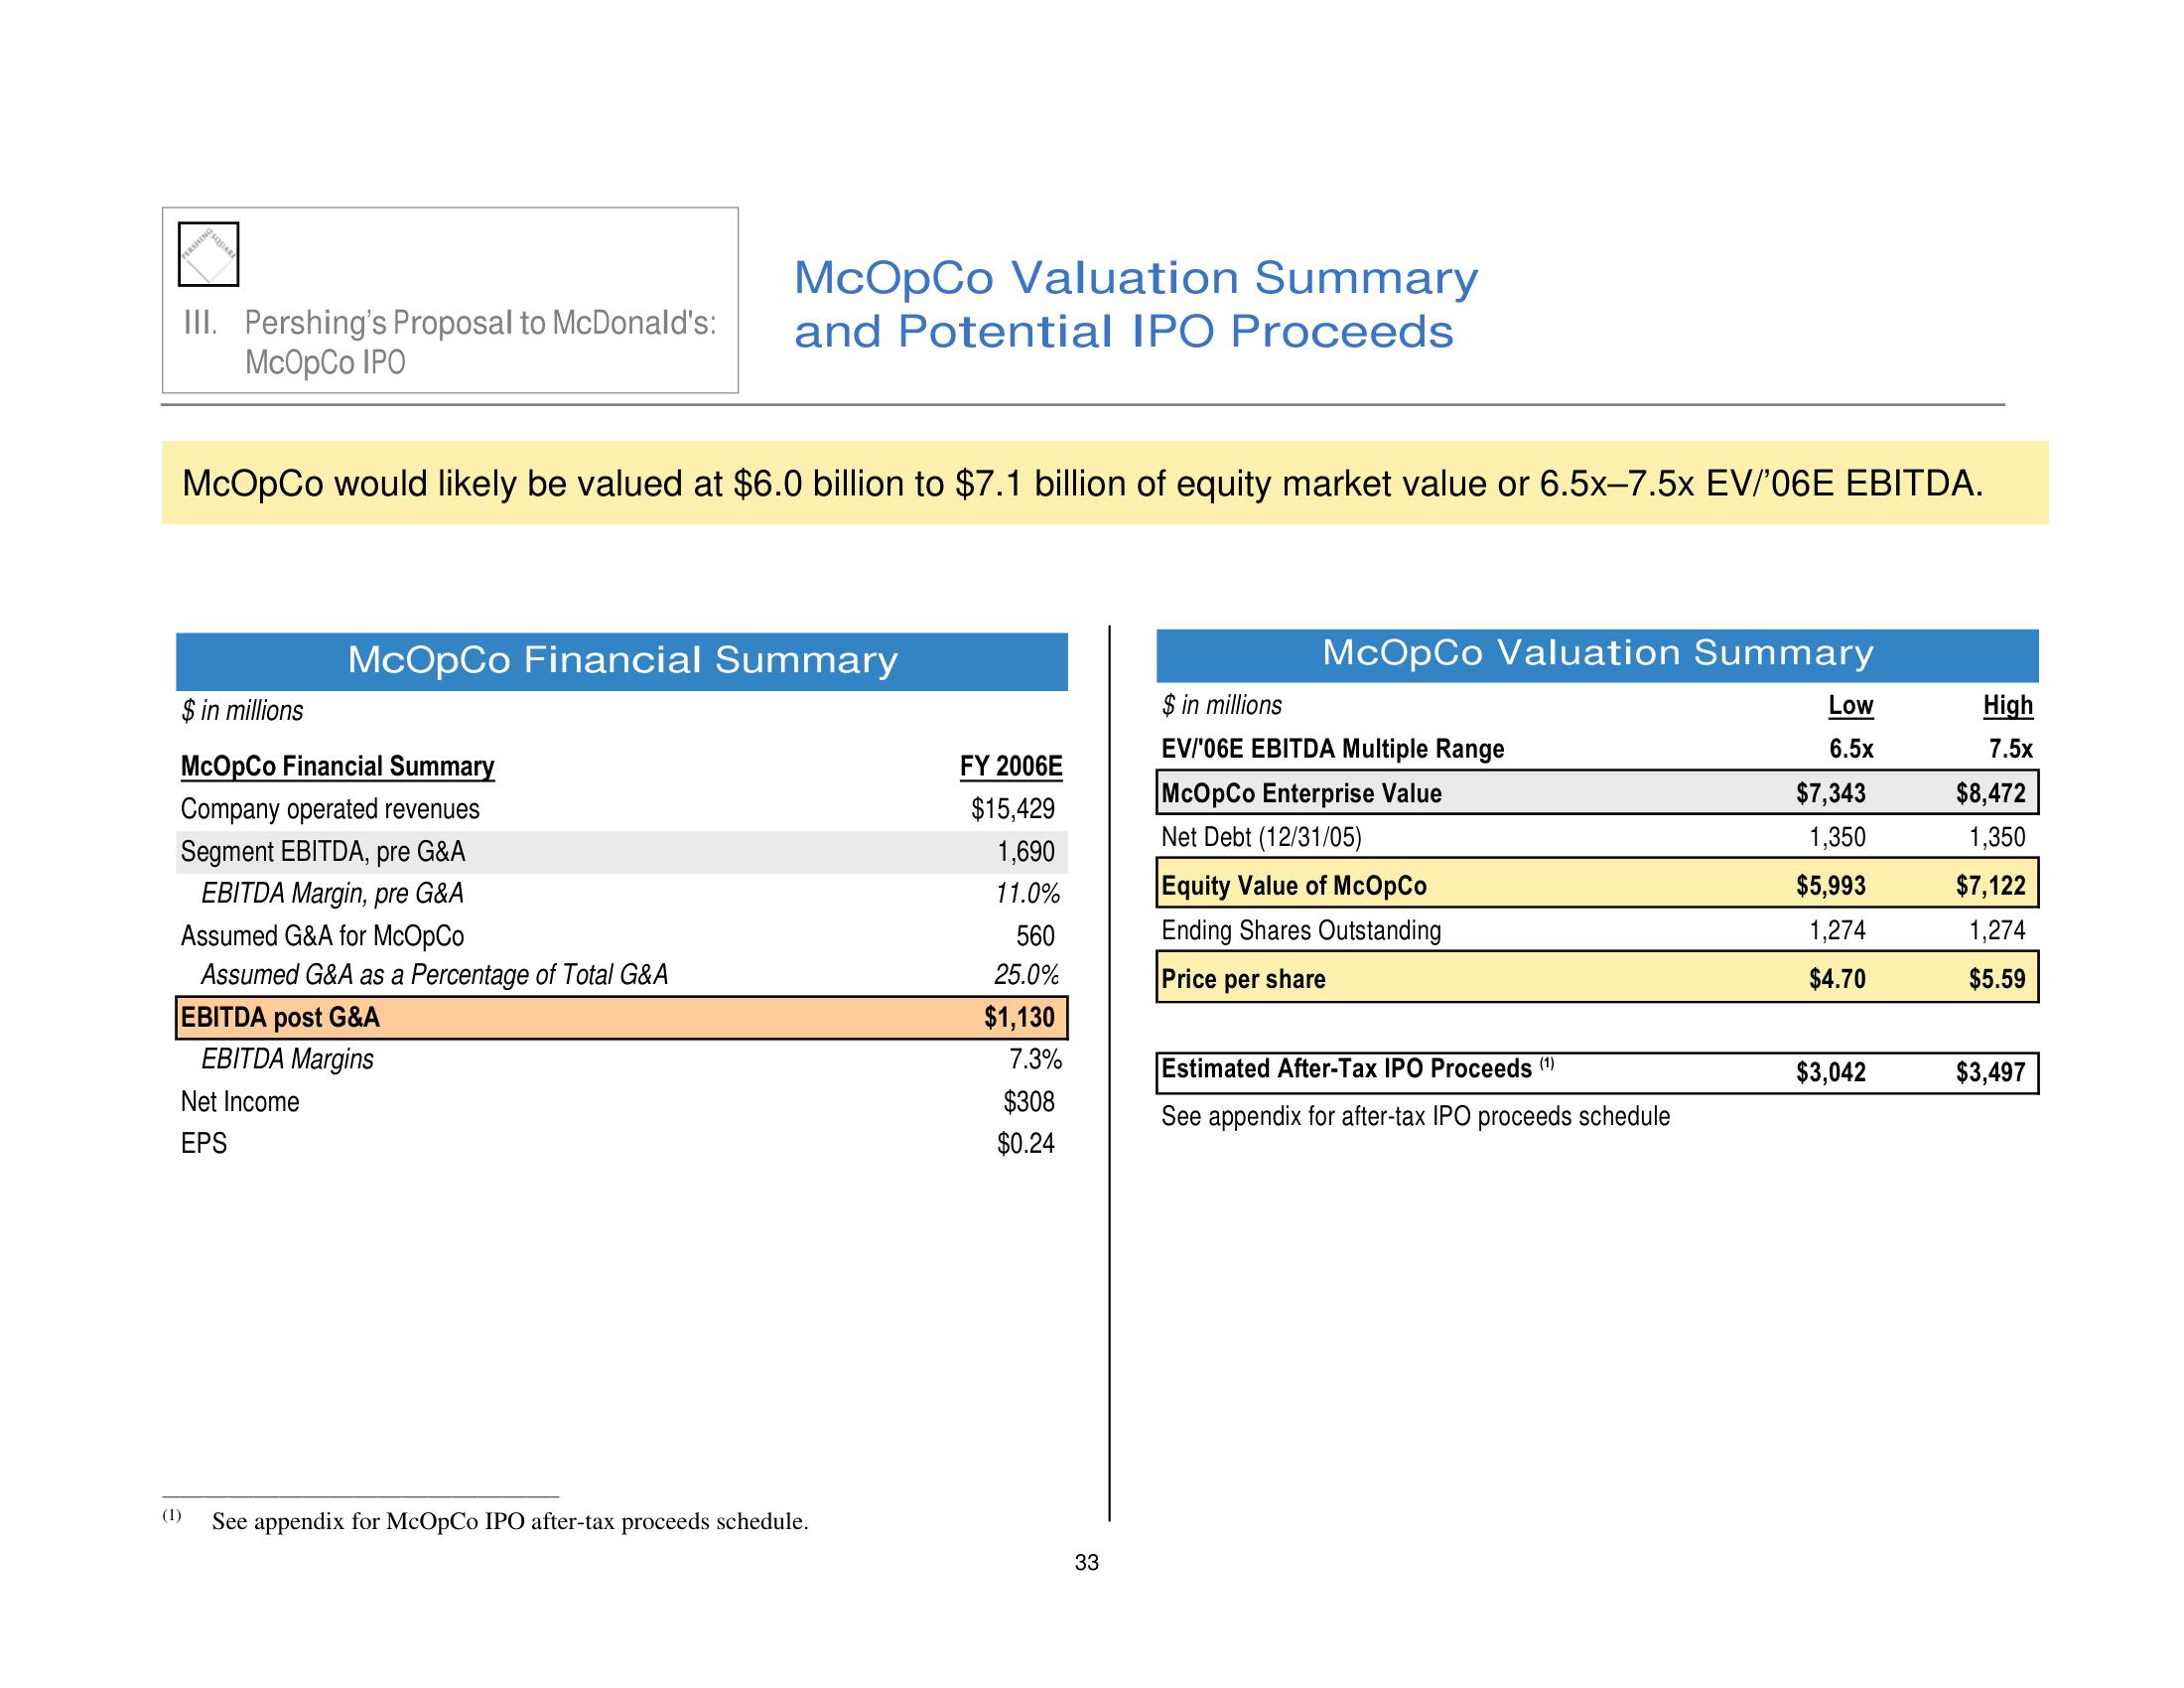Select the margin value '7.3%'

tap(1035, 1059)
